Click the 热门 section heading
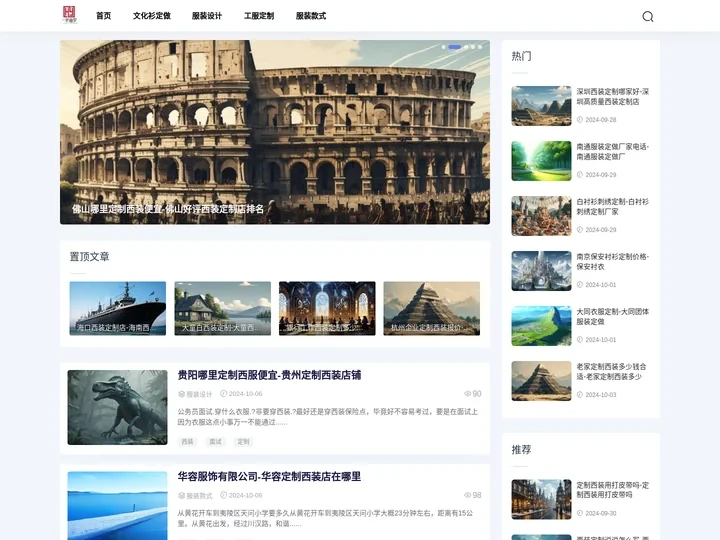Image resolution: width=720 pixels, height=540 pixels. point(522,56)
